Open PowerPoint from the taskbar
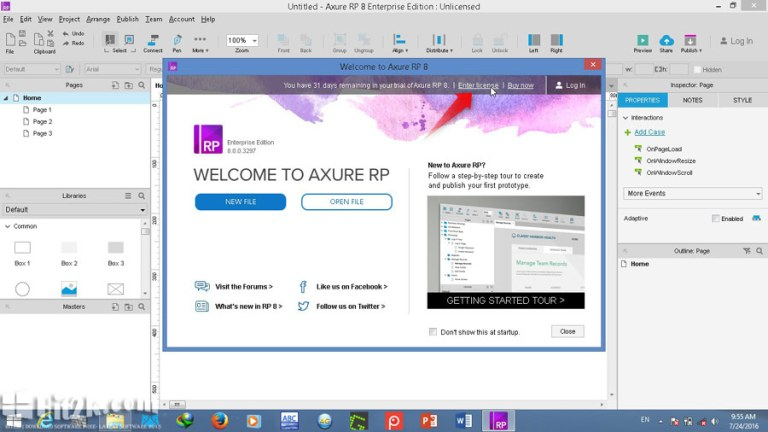 click(x=429, y=421)
